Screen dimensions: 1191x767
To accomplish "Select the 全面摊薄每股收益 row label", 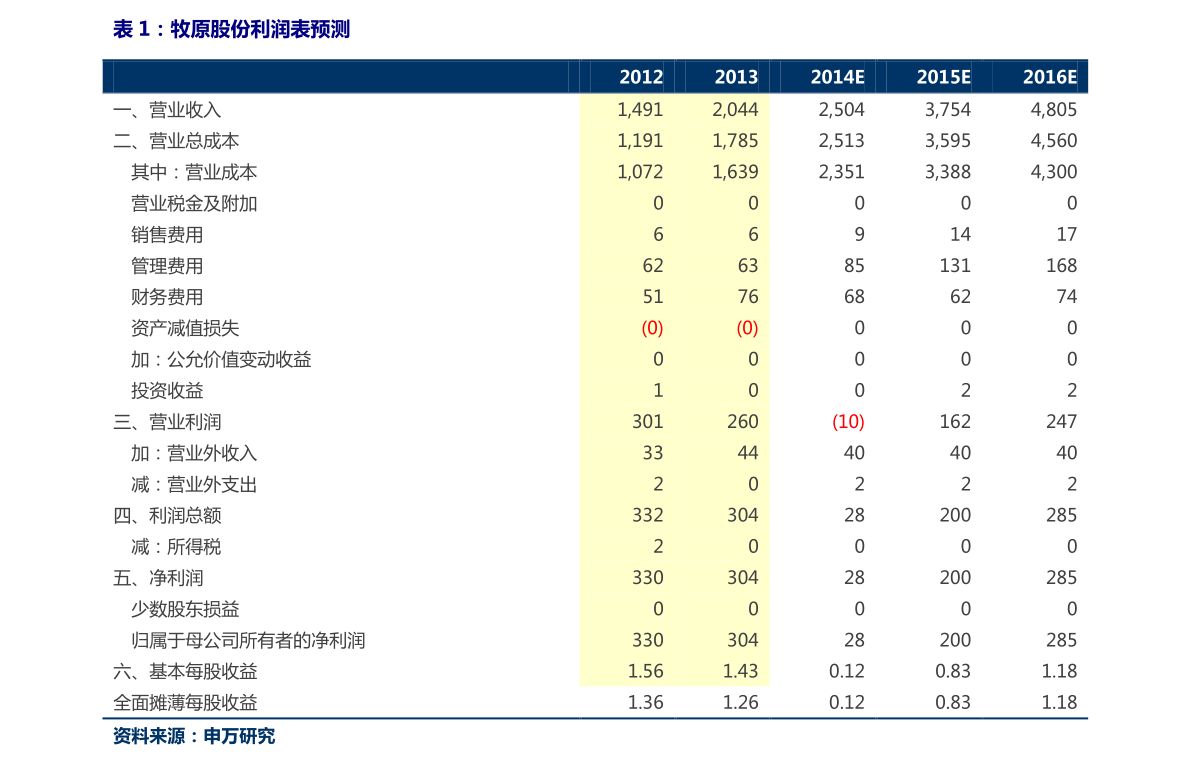I will 185,703.
